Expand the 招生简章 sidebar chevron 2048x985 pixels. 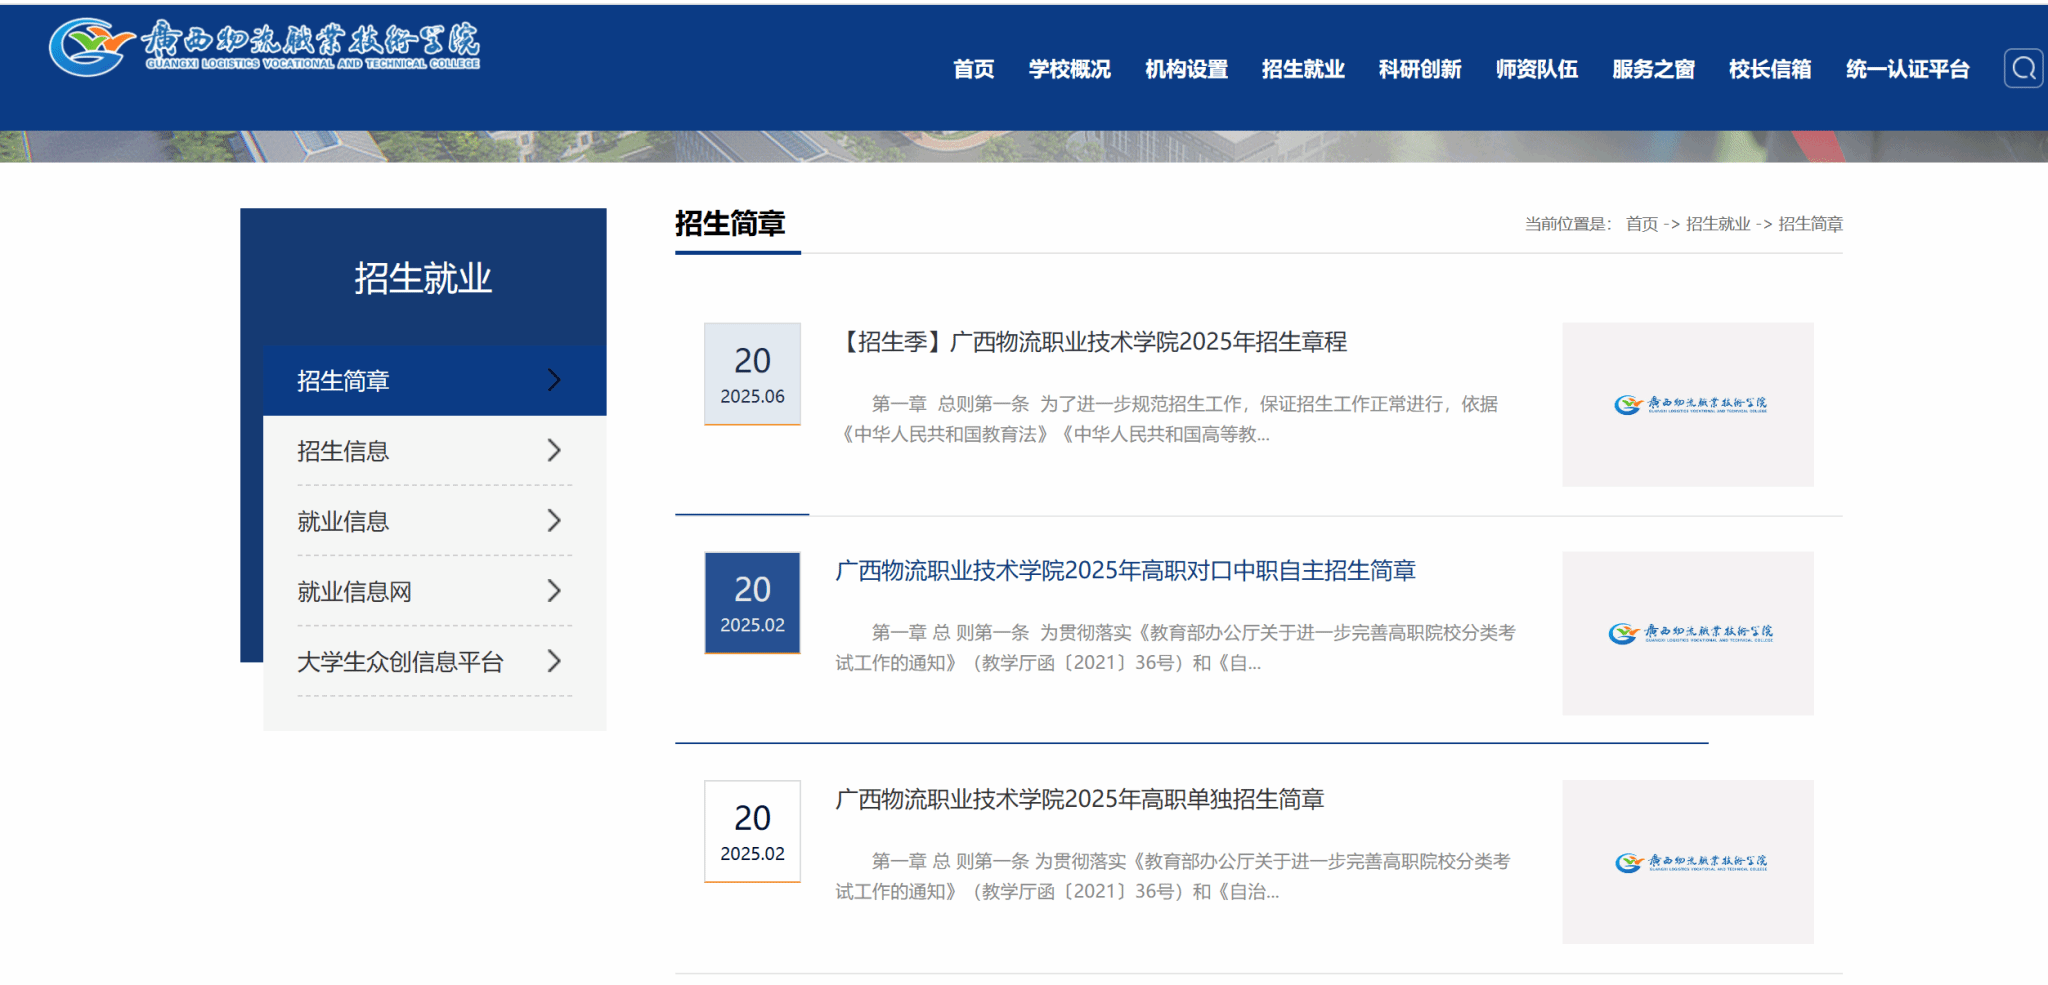[554, 380]
